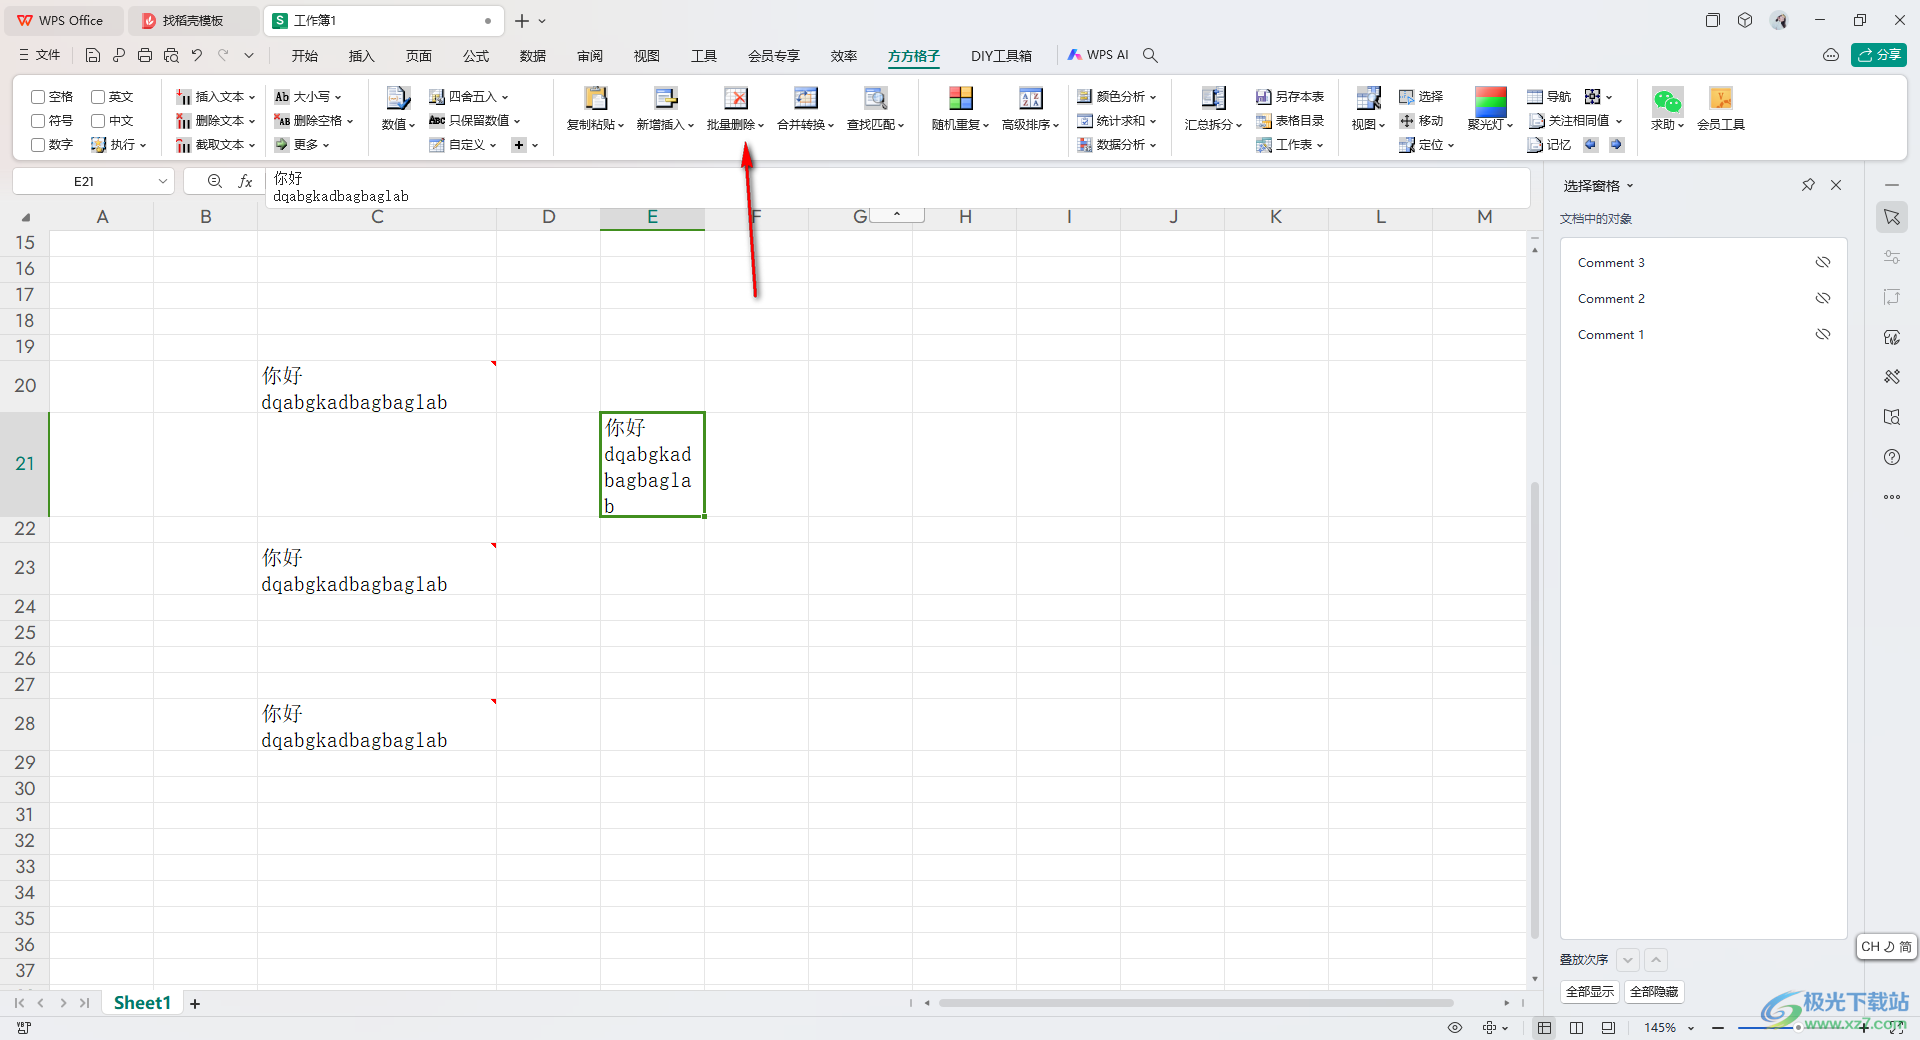Click the zoom magnifier in formula bar
This screenshot has height=1040, width=1920.
[x=214, y=181]
